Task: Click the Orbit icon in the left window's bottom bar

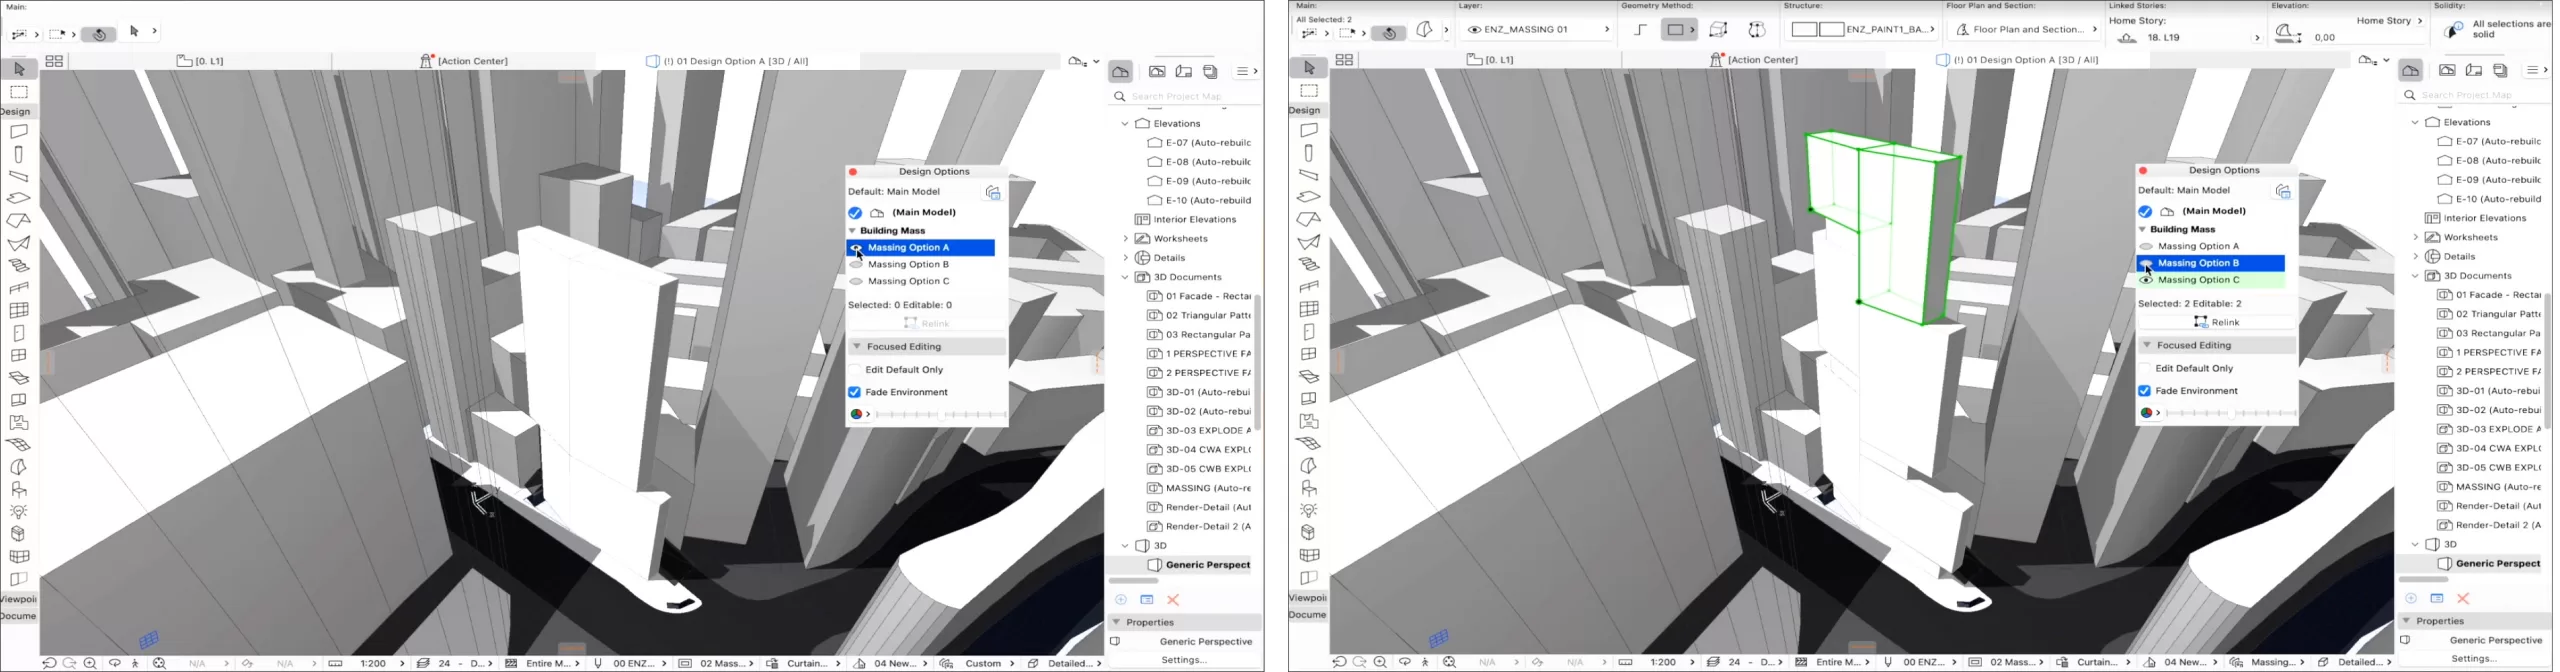Action: (x=115, y=663)
